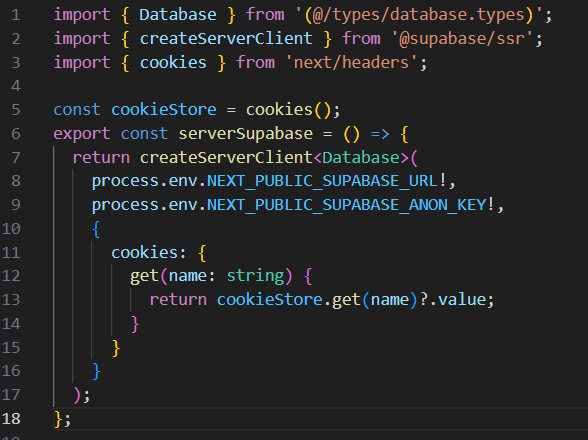Click the '@supabase/ssr' module string

click(x=462, y=39)
